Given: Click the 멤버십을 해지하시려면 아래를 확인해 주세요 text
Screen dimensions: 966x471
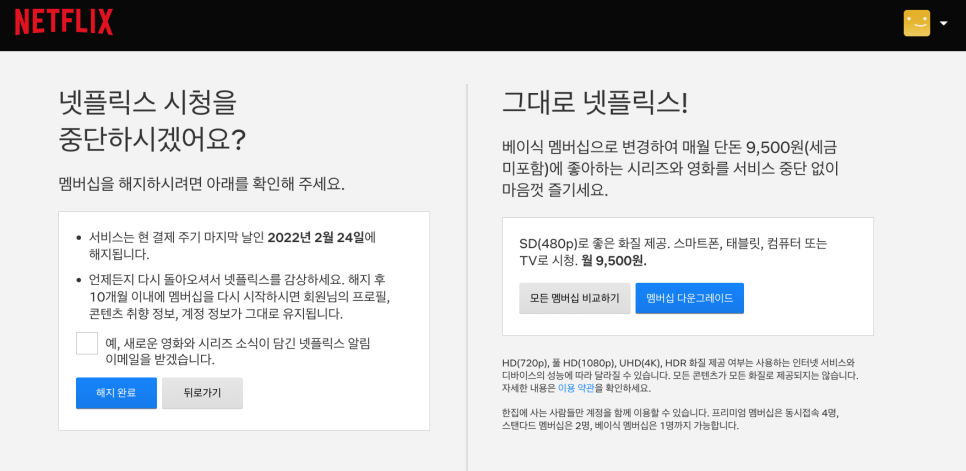Looking at the screenshot, I should point(201,184).
